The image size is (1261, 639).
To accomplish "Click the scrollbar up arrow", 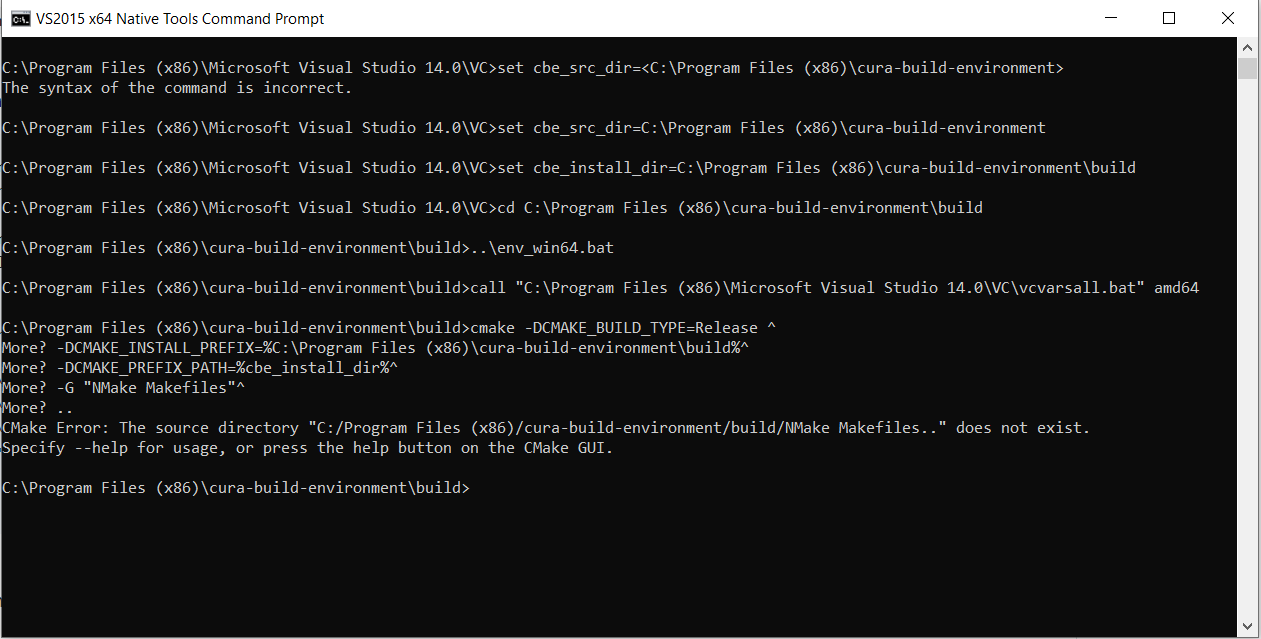I will click(1247, 47).
